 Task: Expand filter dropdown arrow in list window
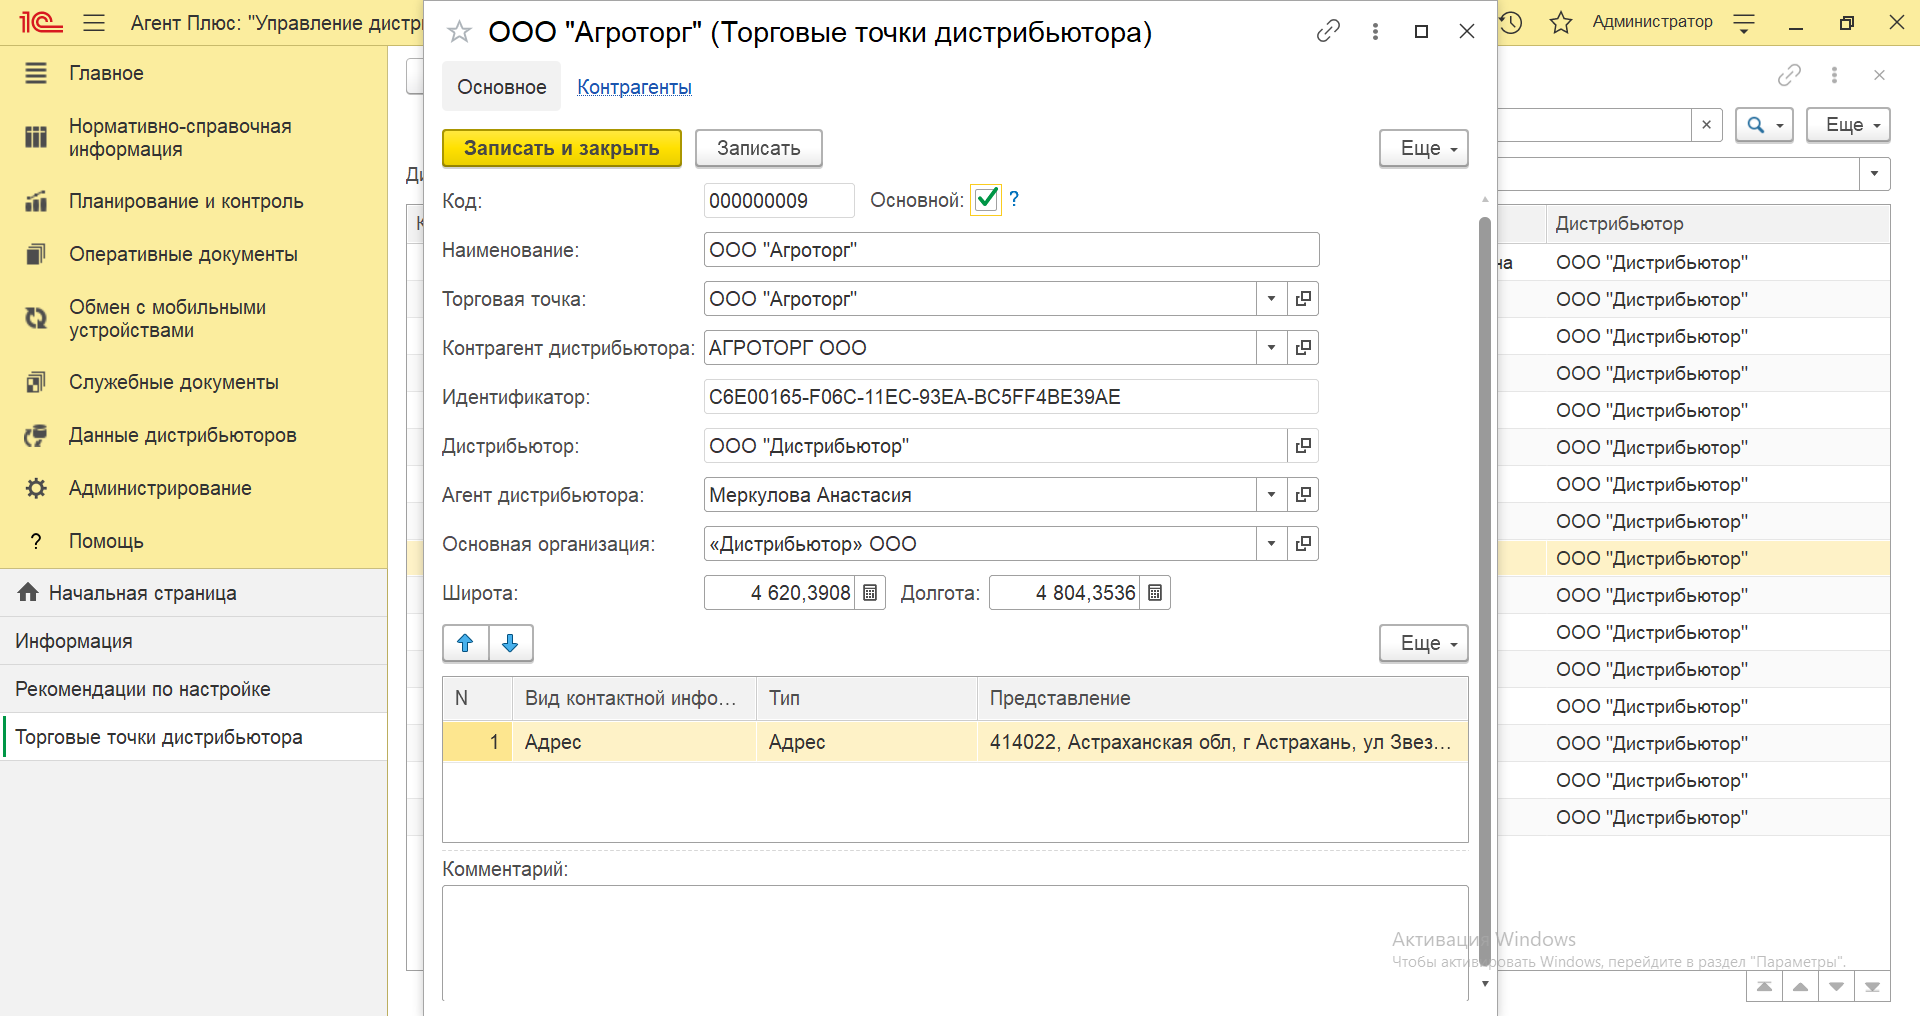(x=1874, y=174)
